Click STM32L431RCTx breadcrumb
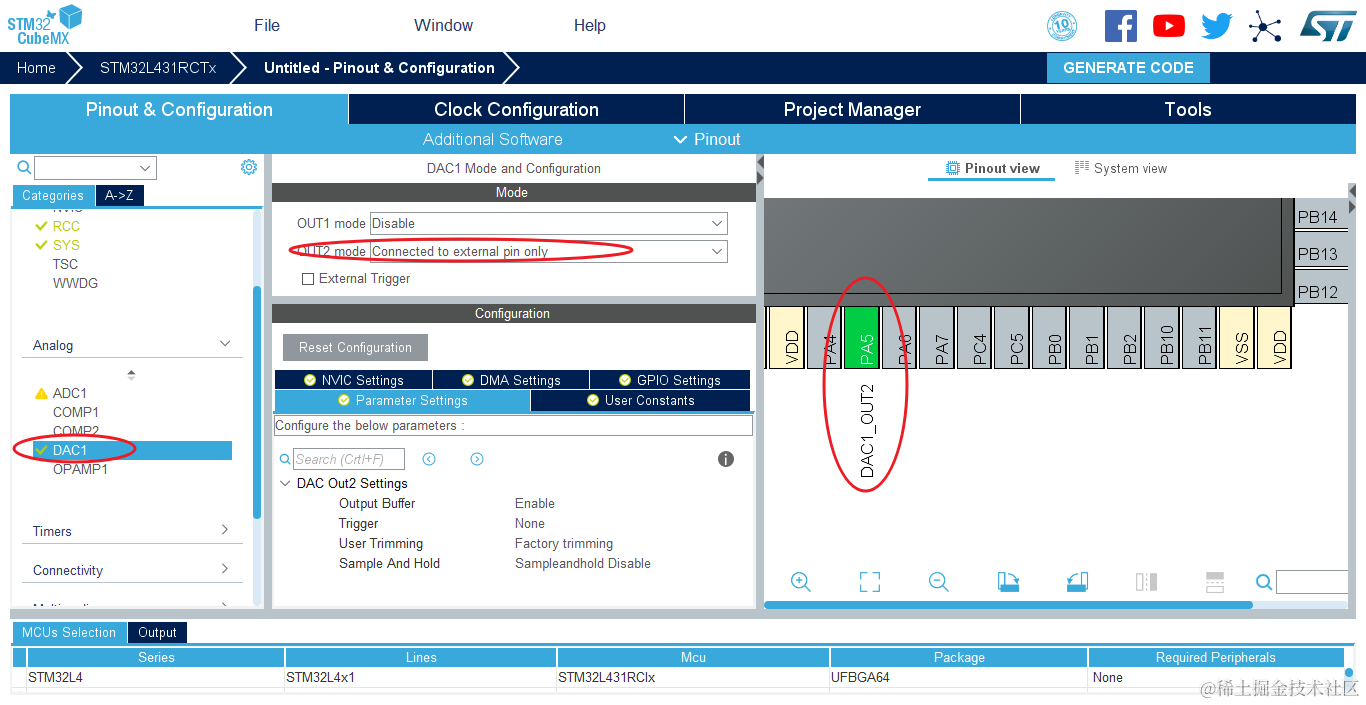The image size is (1366, 705). (x=158, y=68)
